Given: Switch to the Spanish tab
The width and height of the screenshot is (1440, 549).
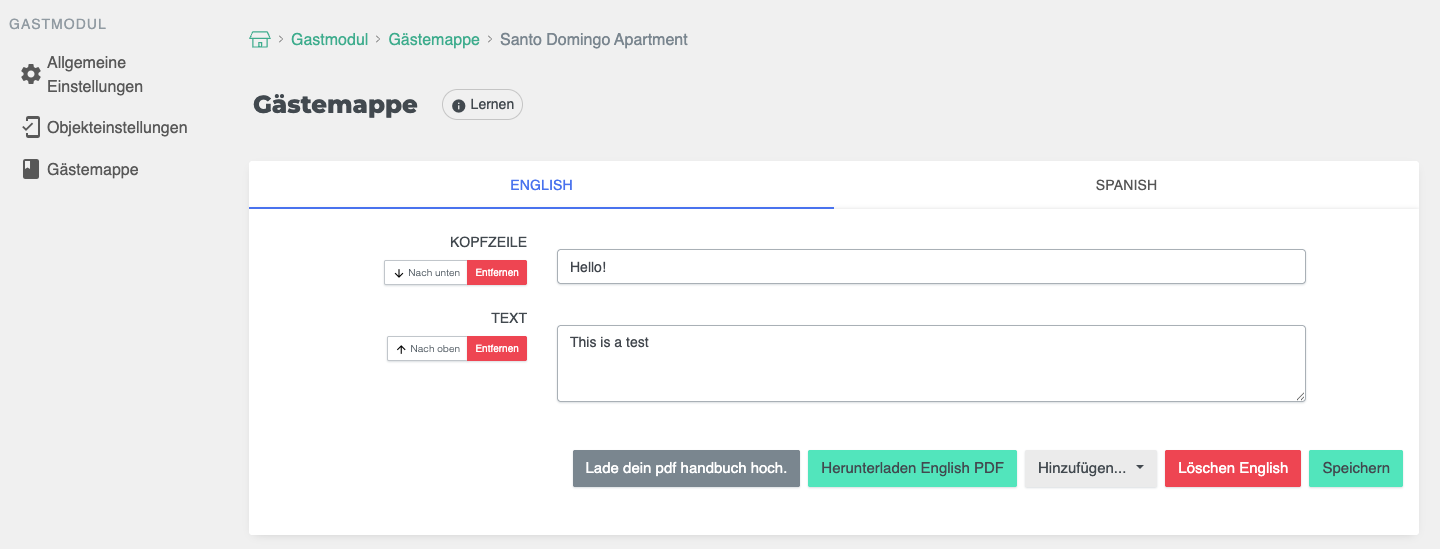Looking at the screenshot, I should coord(1126,185).
